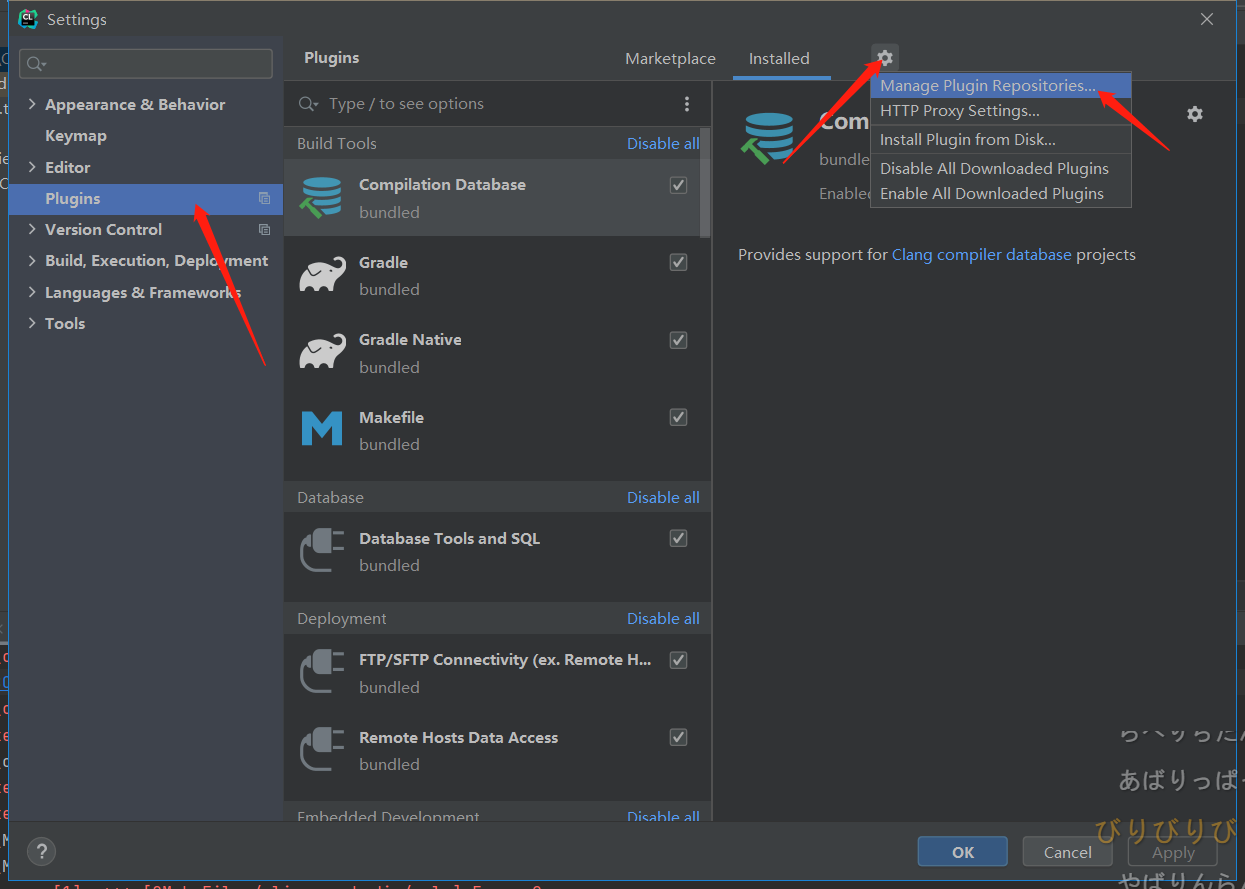Screen dimensions: 1245x889
Task: Uncheck the Makefile plugin checkbox
Action: pos(678,417)
